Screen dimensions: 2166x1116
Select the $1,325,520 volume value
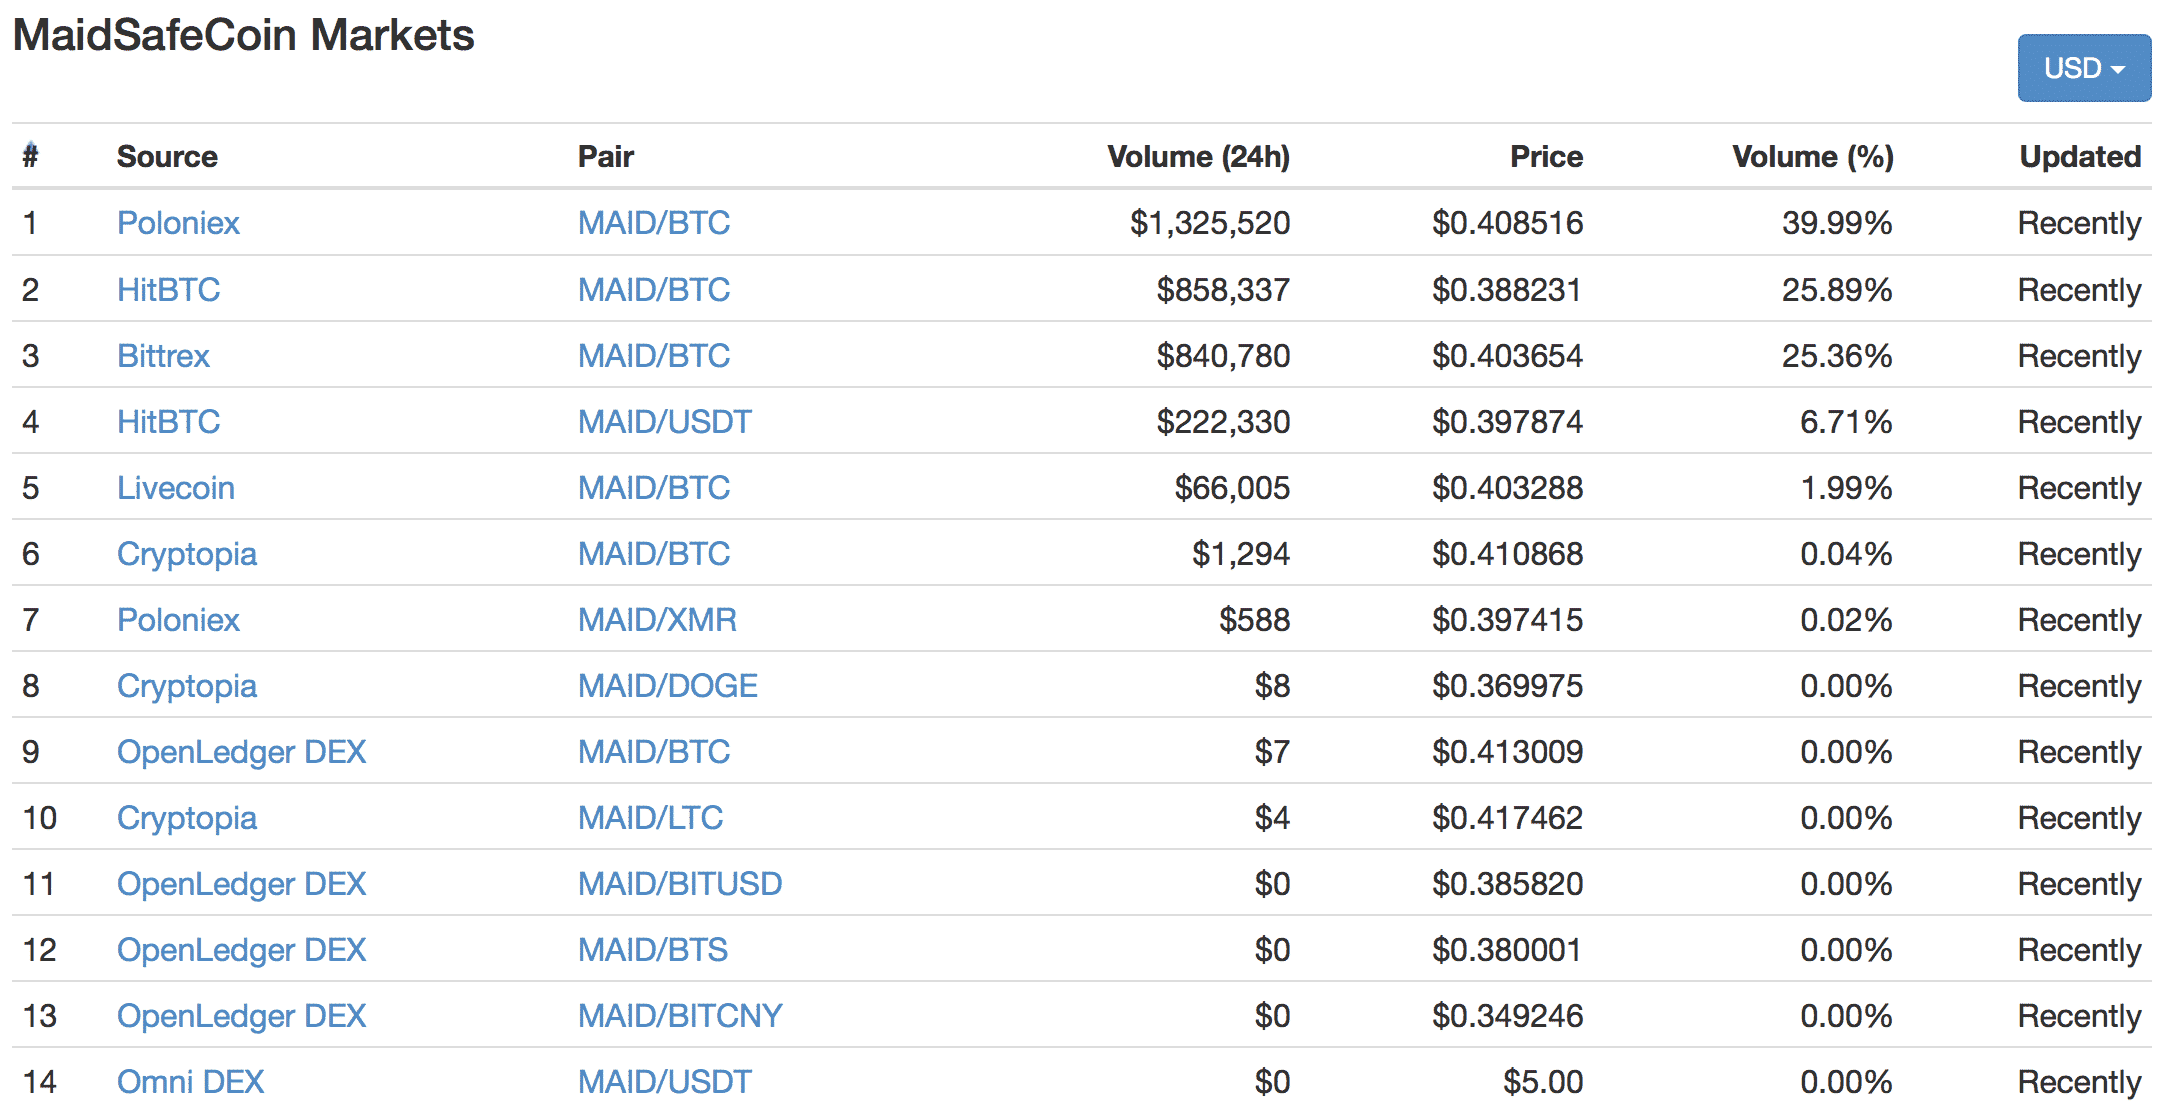coord(1210,222)
